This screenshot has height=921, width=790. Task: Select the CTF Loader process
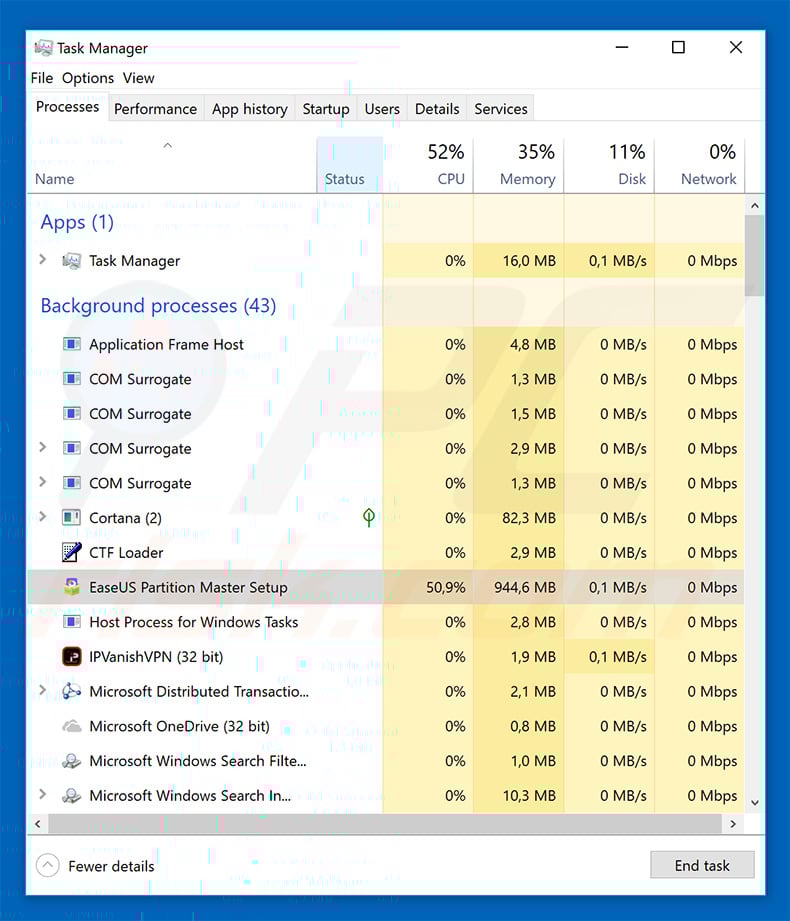[386, 552]
